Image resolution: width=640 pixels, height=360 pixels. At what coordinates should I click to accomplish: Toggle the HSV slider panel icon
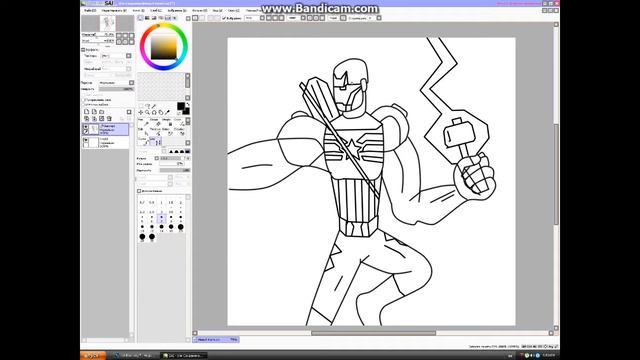click(x=154, y=18)
